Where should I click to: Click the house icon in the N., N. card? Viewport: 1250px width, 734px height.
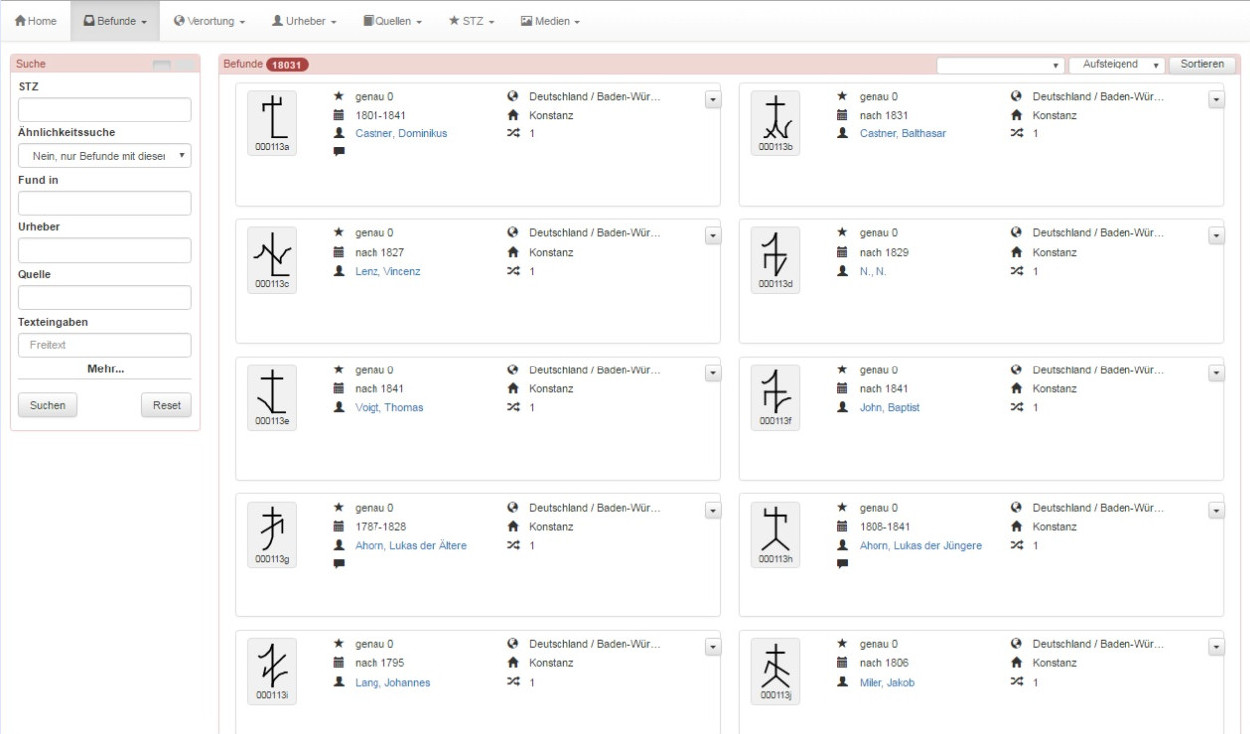(1016, 253)
